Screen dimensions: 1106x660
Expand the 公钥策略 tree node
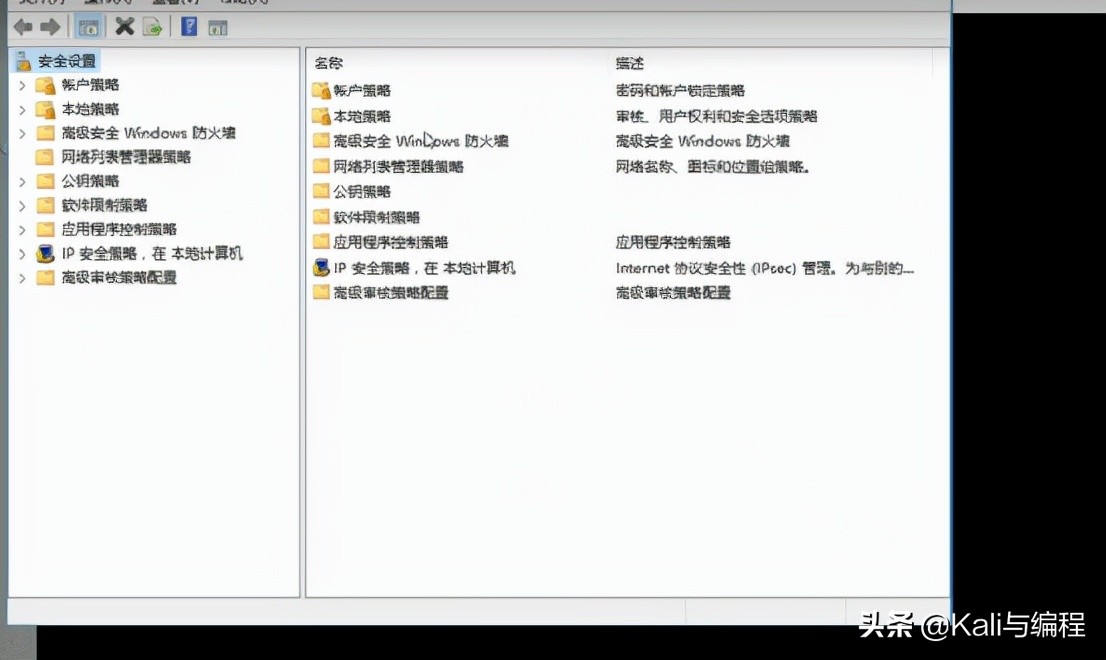point(22,181)
